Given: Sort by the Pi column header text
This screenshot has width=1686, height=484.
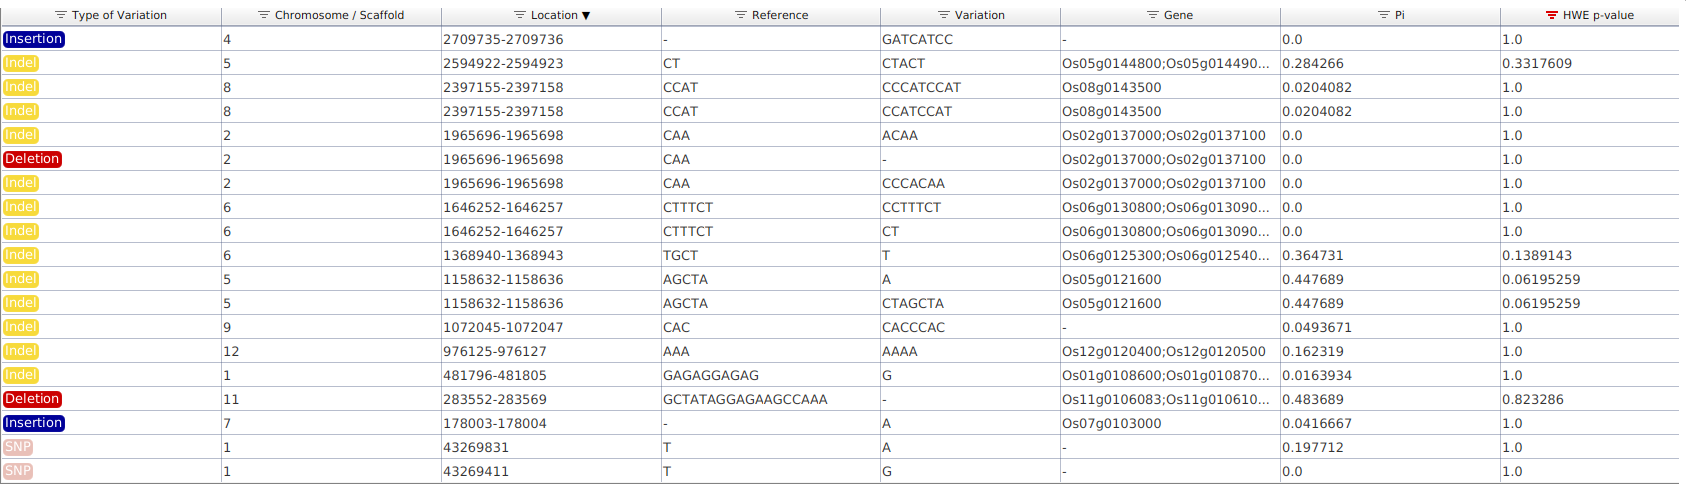Looking at the screenshot, I should pos(1400,15).
